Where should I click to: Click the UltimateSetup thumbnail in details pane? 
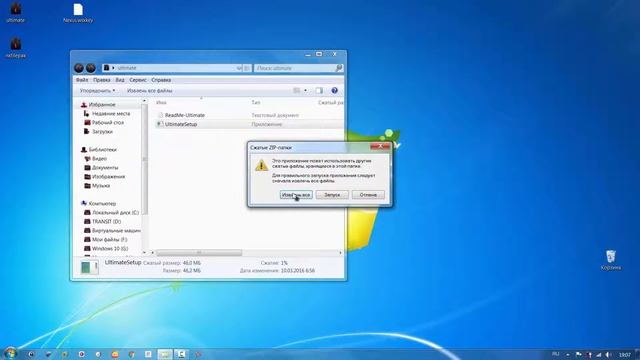point(89,267)
